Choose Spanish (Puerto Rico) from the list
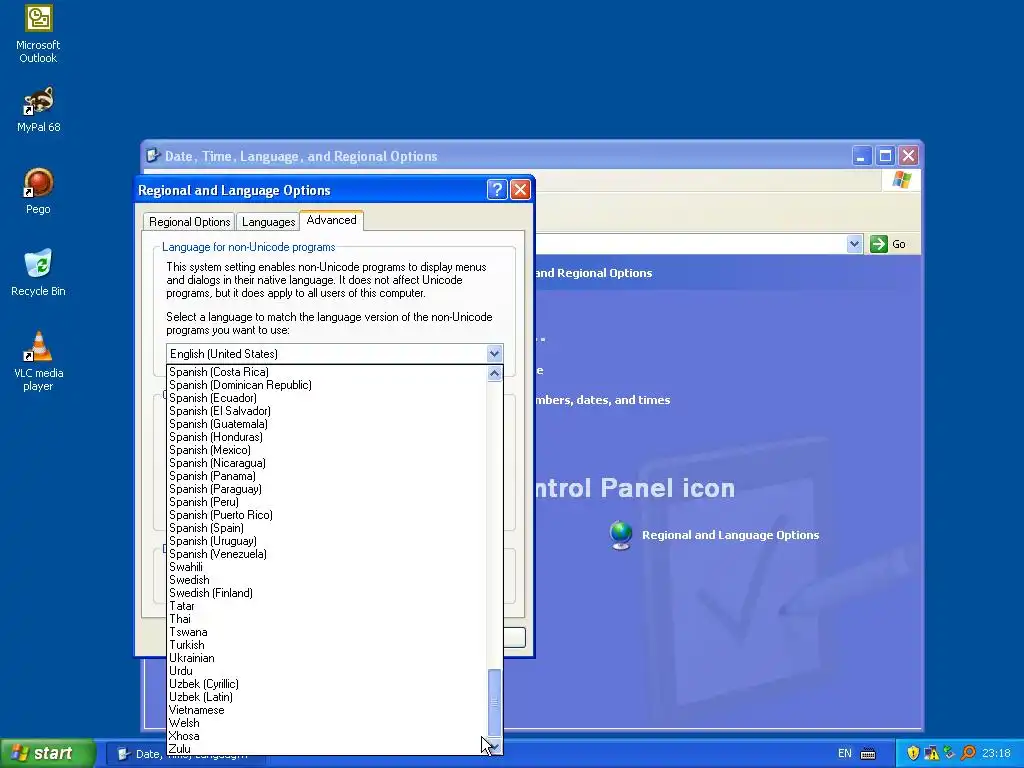This screenshot has width=1024, height=768. click(x=327, y=515)
